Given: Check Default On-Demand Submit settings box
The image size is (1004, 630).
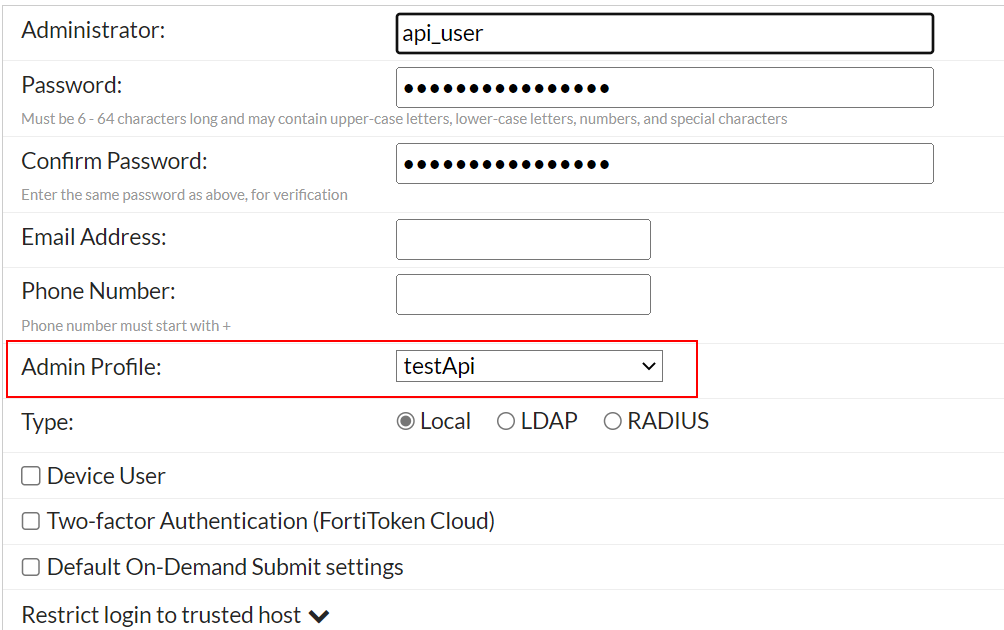Looking at the screenshot, I should tap(31, 568).
